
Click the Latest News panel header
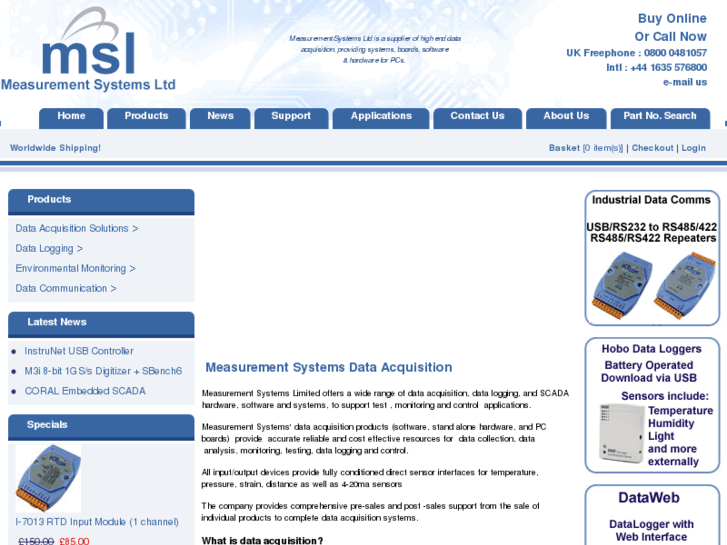(101, 323)
